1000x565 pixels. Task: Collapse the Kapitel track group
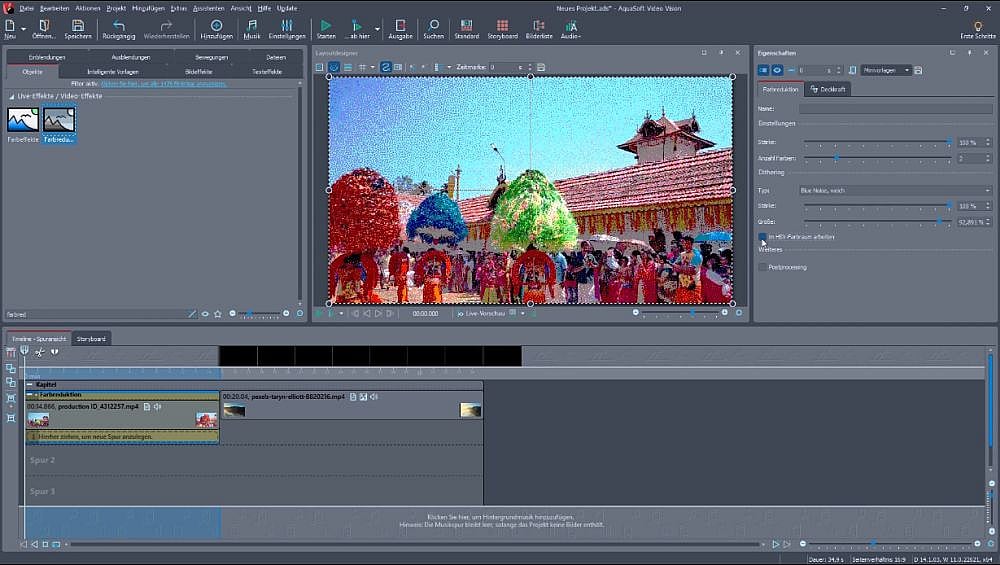coord(30,384)
